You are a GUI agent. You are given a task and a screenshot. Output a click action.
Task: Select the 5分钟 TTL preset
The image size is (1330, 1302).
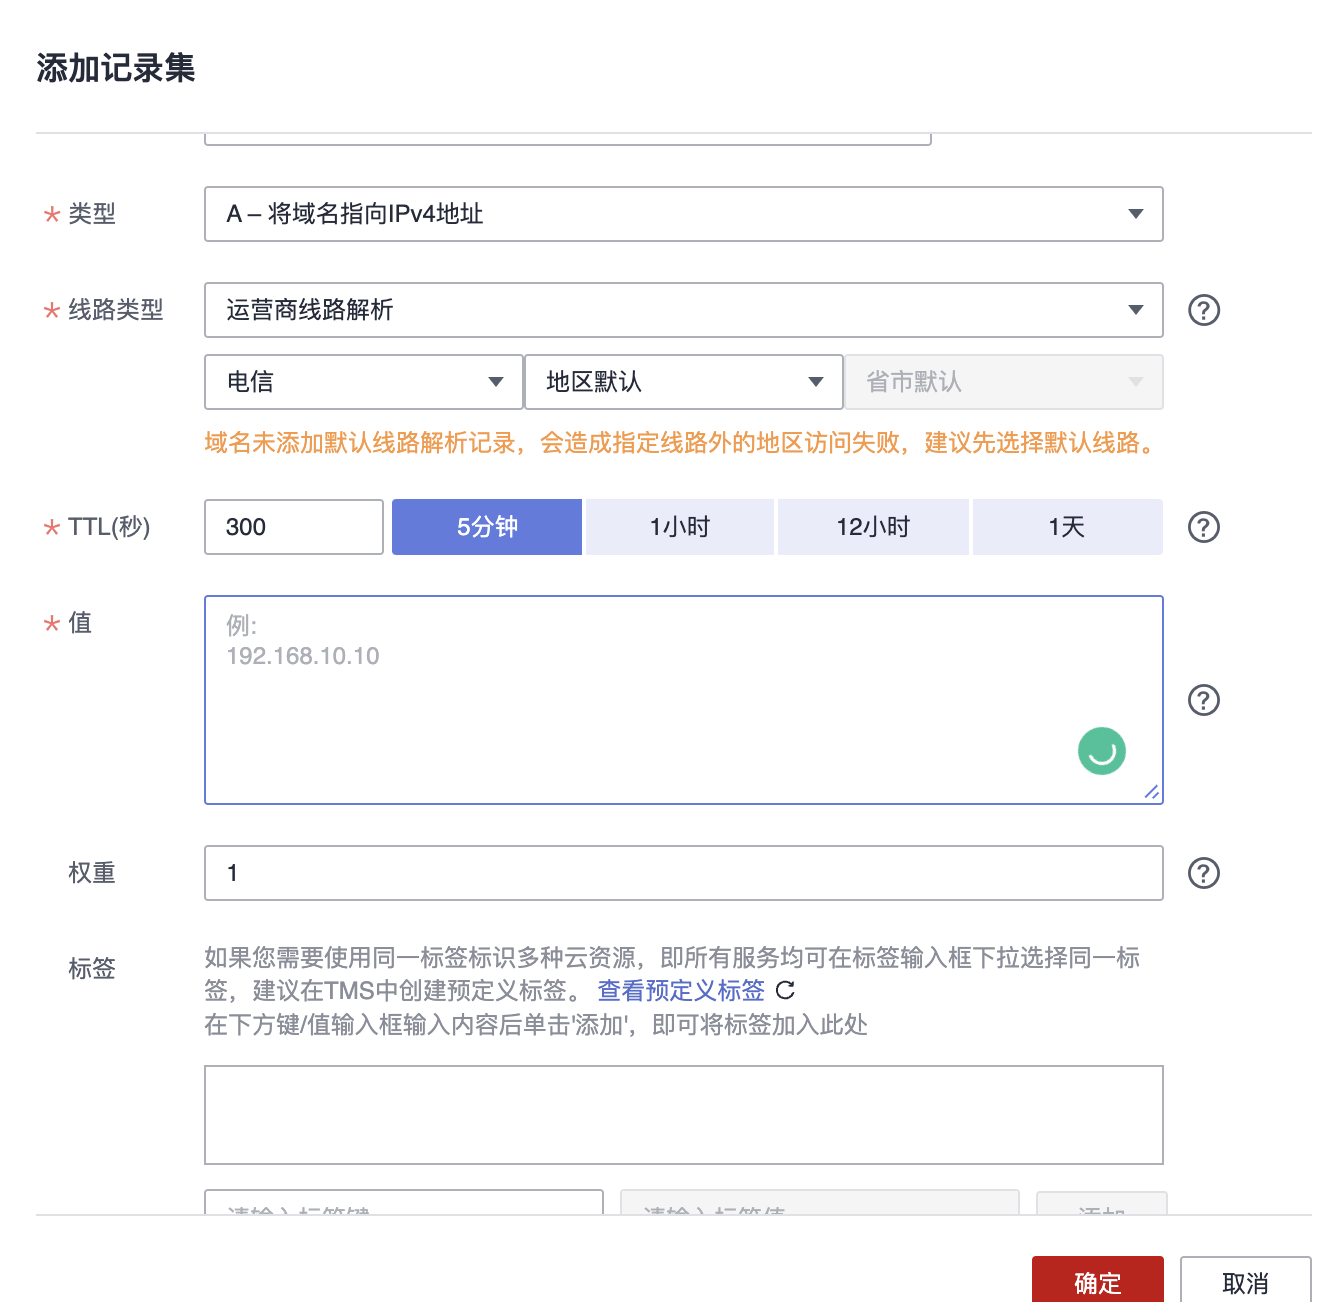click(x=487, y=527)
